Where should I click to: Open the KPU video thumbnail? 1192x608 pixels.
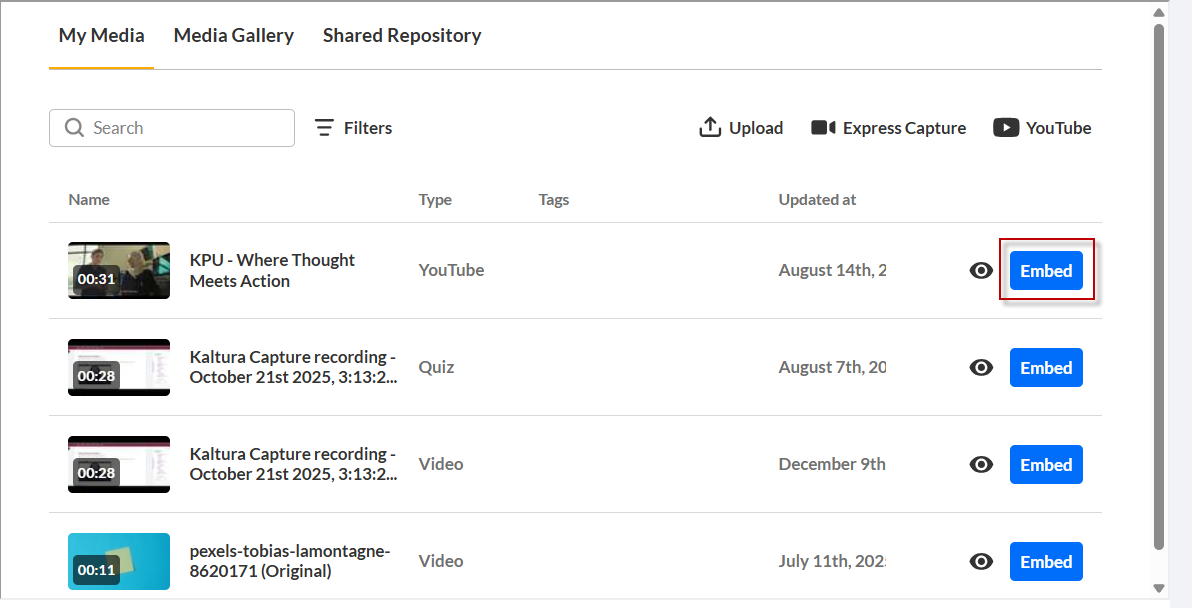point(119,271)
